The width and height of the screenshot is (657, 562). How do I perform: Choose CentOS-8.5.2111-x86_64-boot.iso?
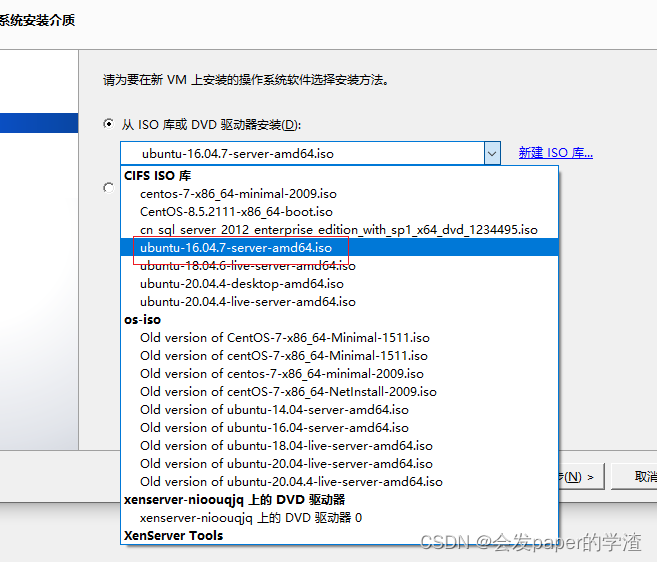tap(339, 212)
